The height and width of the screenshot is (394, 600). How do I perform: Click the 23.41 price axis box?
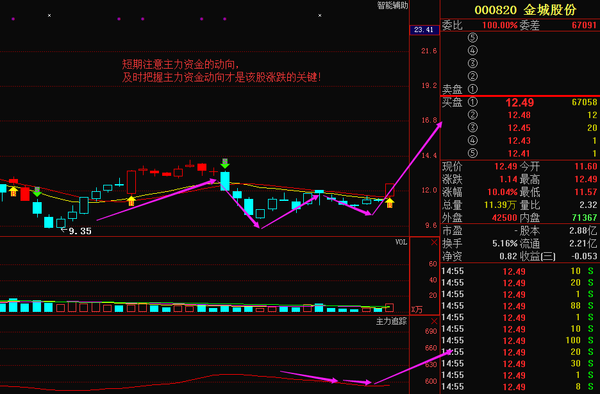coord(424,30)
